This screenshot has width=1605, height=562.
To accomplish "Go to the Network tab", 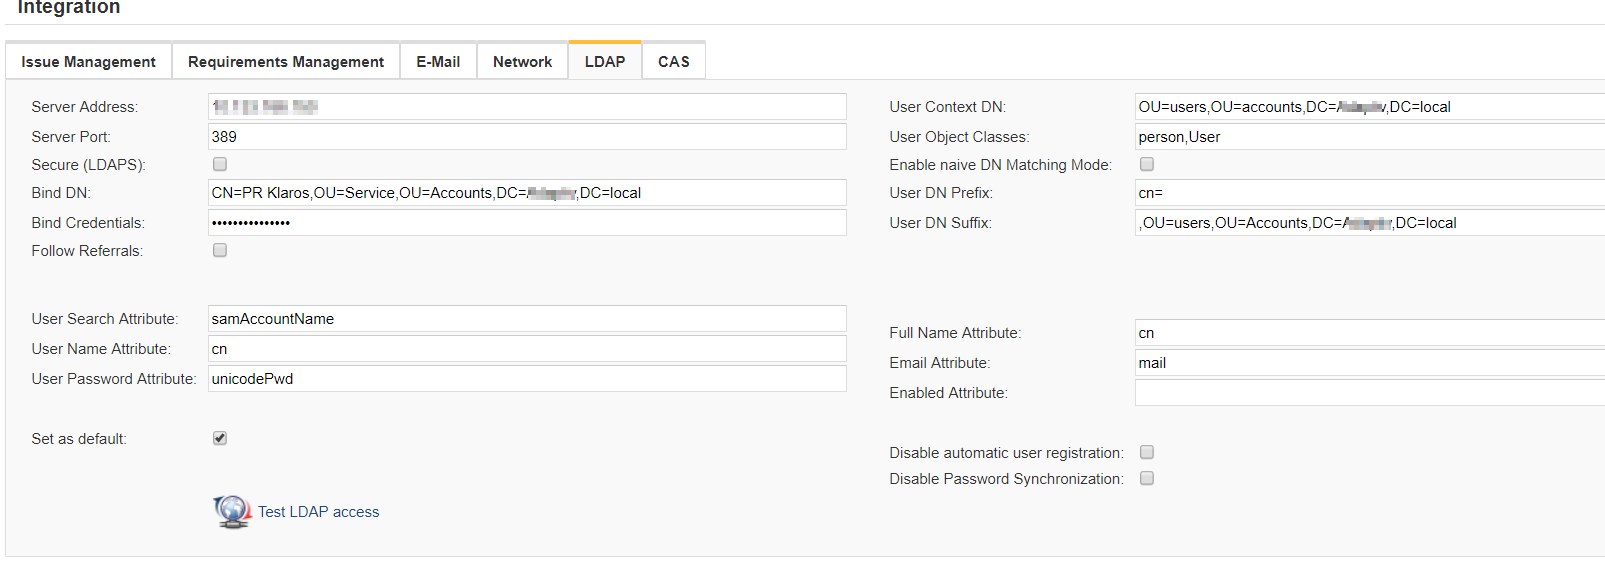I will [522, 62].
